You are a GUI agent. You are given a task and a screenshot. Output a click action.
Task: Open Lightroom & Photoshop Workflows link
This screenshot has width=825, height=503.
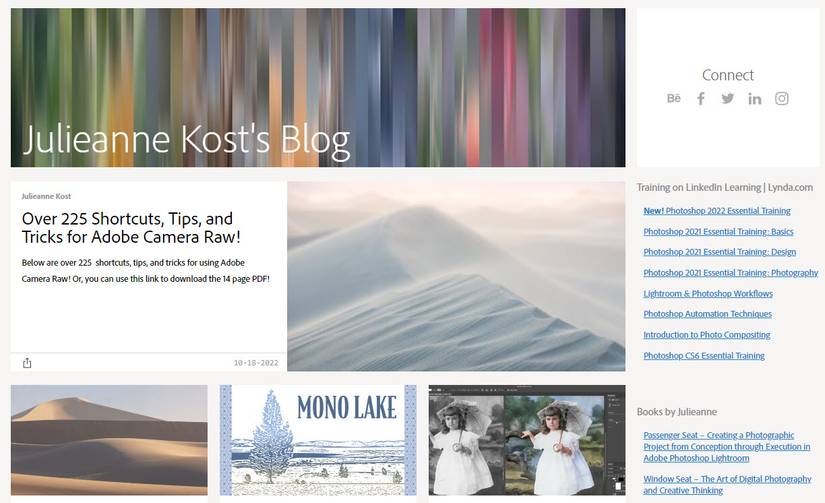708,294
